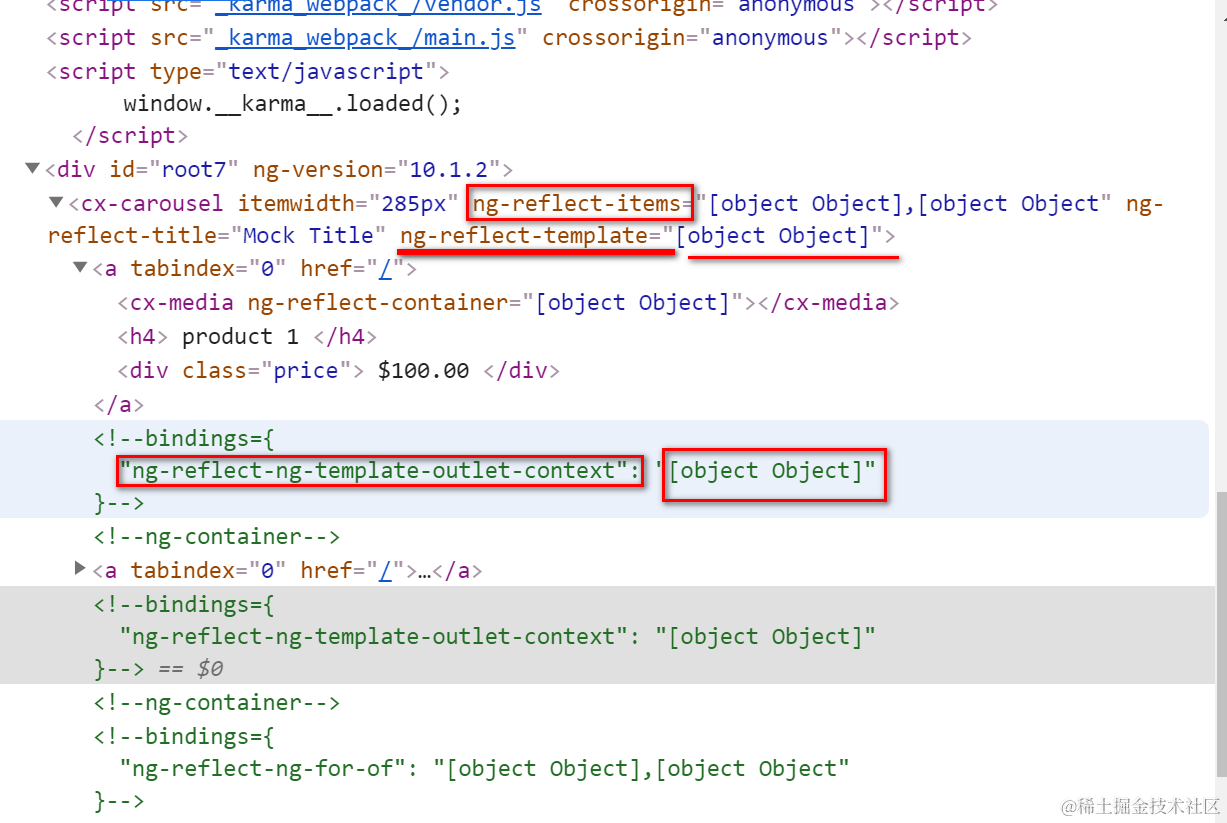Collapse the div id="root7" node
This screenshot has width=1227, height=823.
[33, 169]
